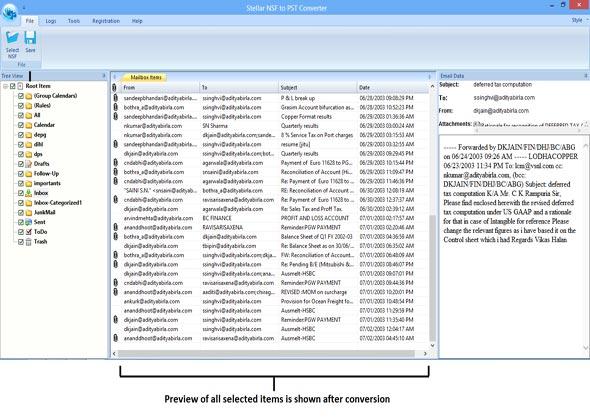
Task: Click the mailbox list vertical scrollbar thumb
Action: tap(432, 278)
